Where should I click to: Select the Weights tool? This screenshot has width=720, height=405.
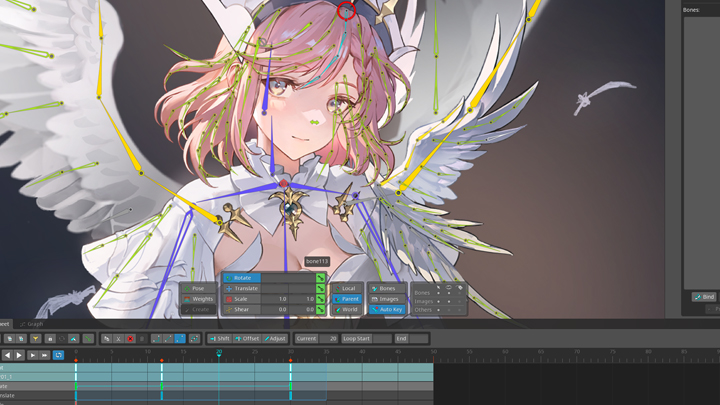pos(198,299)
